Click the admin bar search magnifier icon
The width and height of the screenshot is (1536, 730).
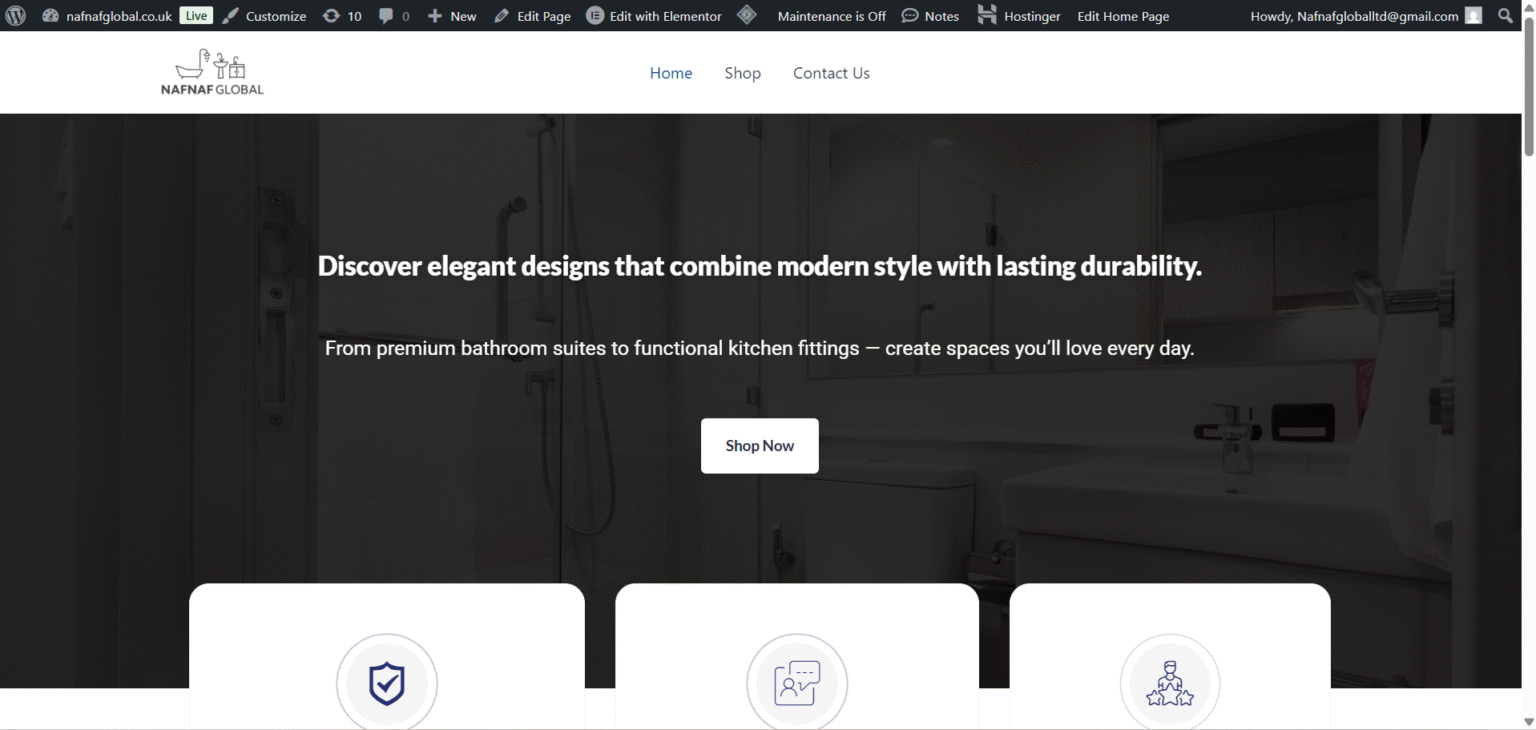1506,16
